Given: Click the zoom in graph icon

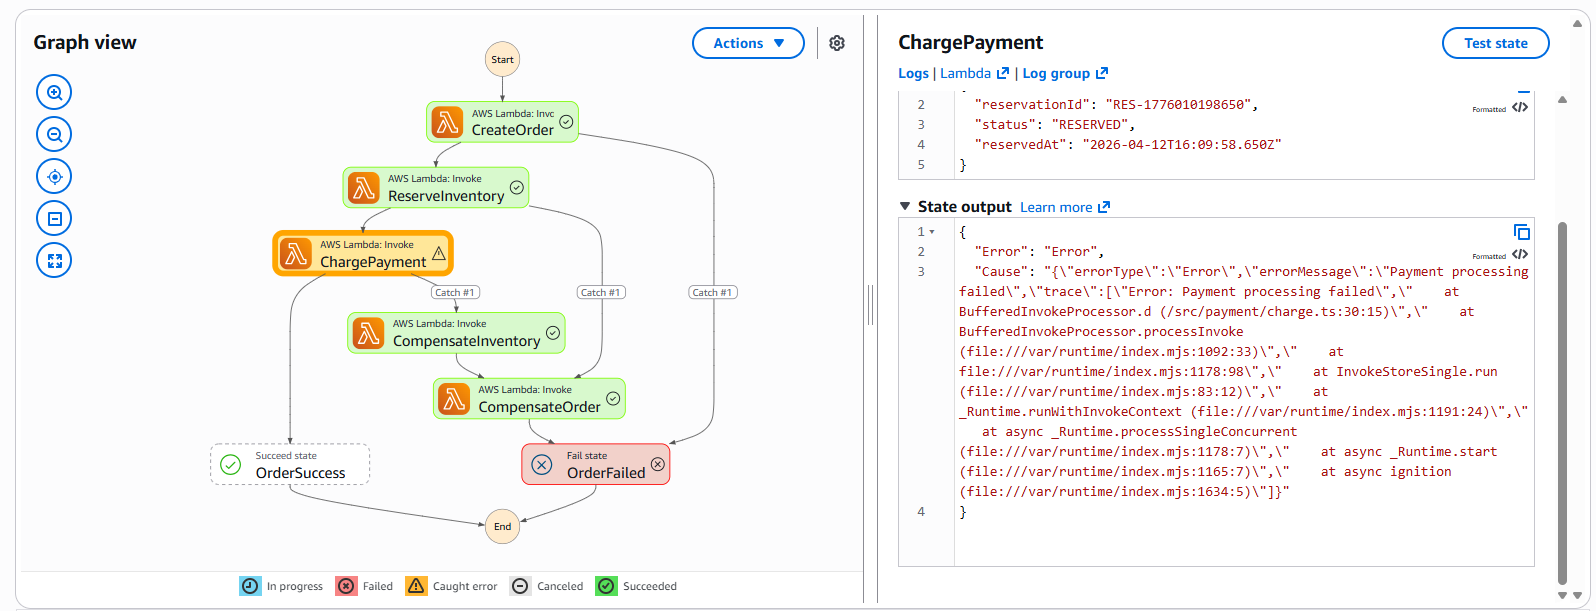Looking at the screenshot, I should point(54,93).
